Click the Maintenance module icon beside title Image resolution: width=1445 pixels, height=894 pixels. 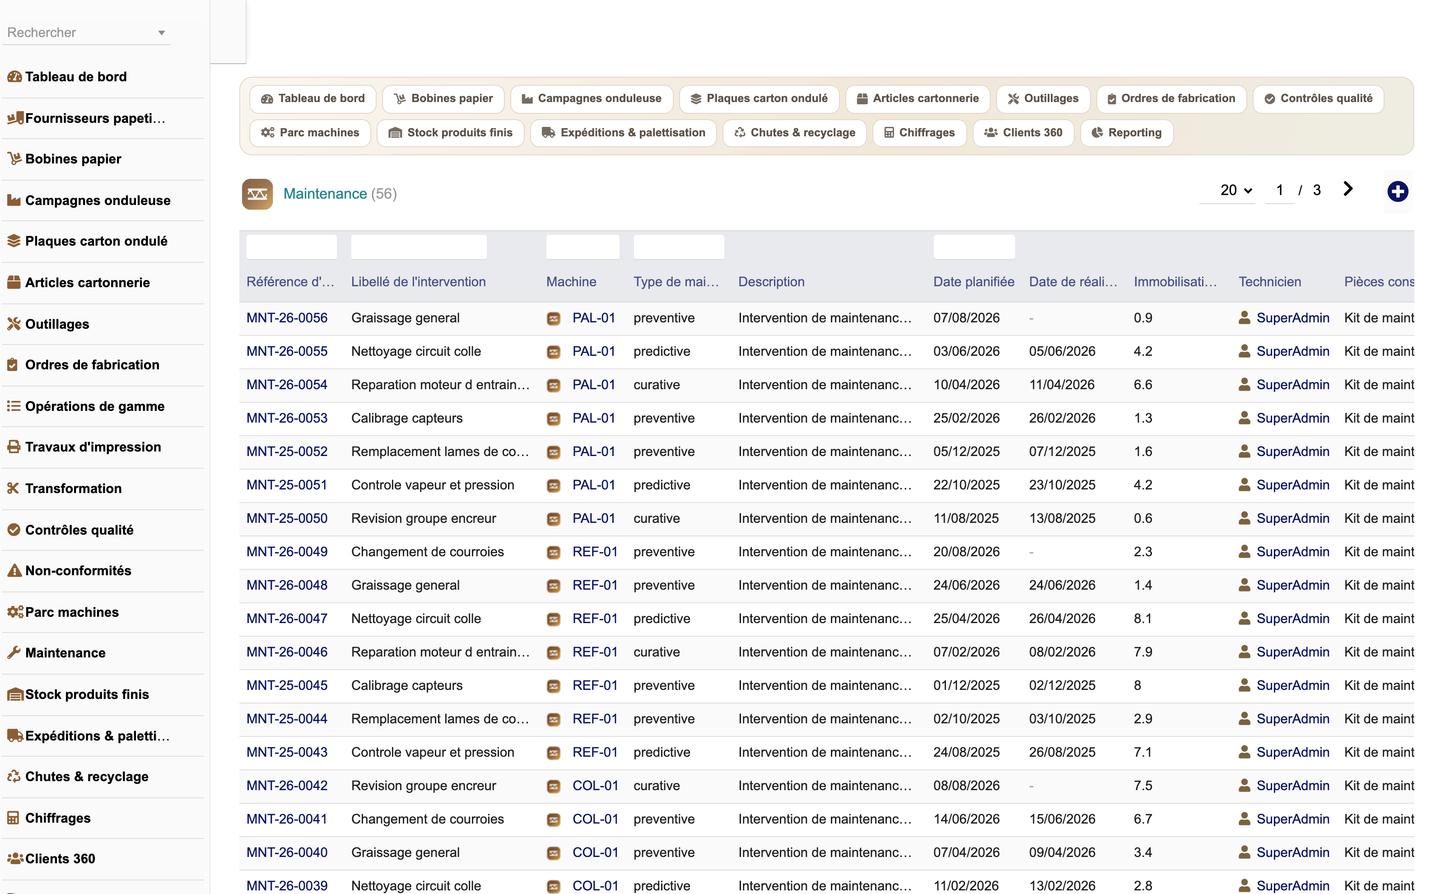[257, 194]
